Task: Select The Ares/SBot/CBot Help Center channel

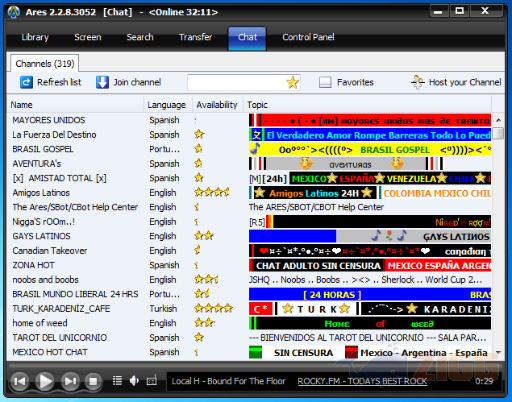Action: coord(75,207)
